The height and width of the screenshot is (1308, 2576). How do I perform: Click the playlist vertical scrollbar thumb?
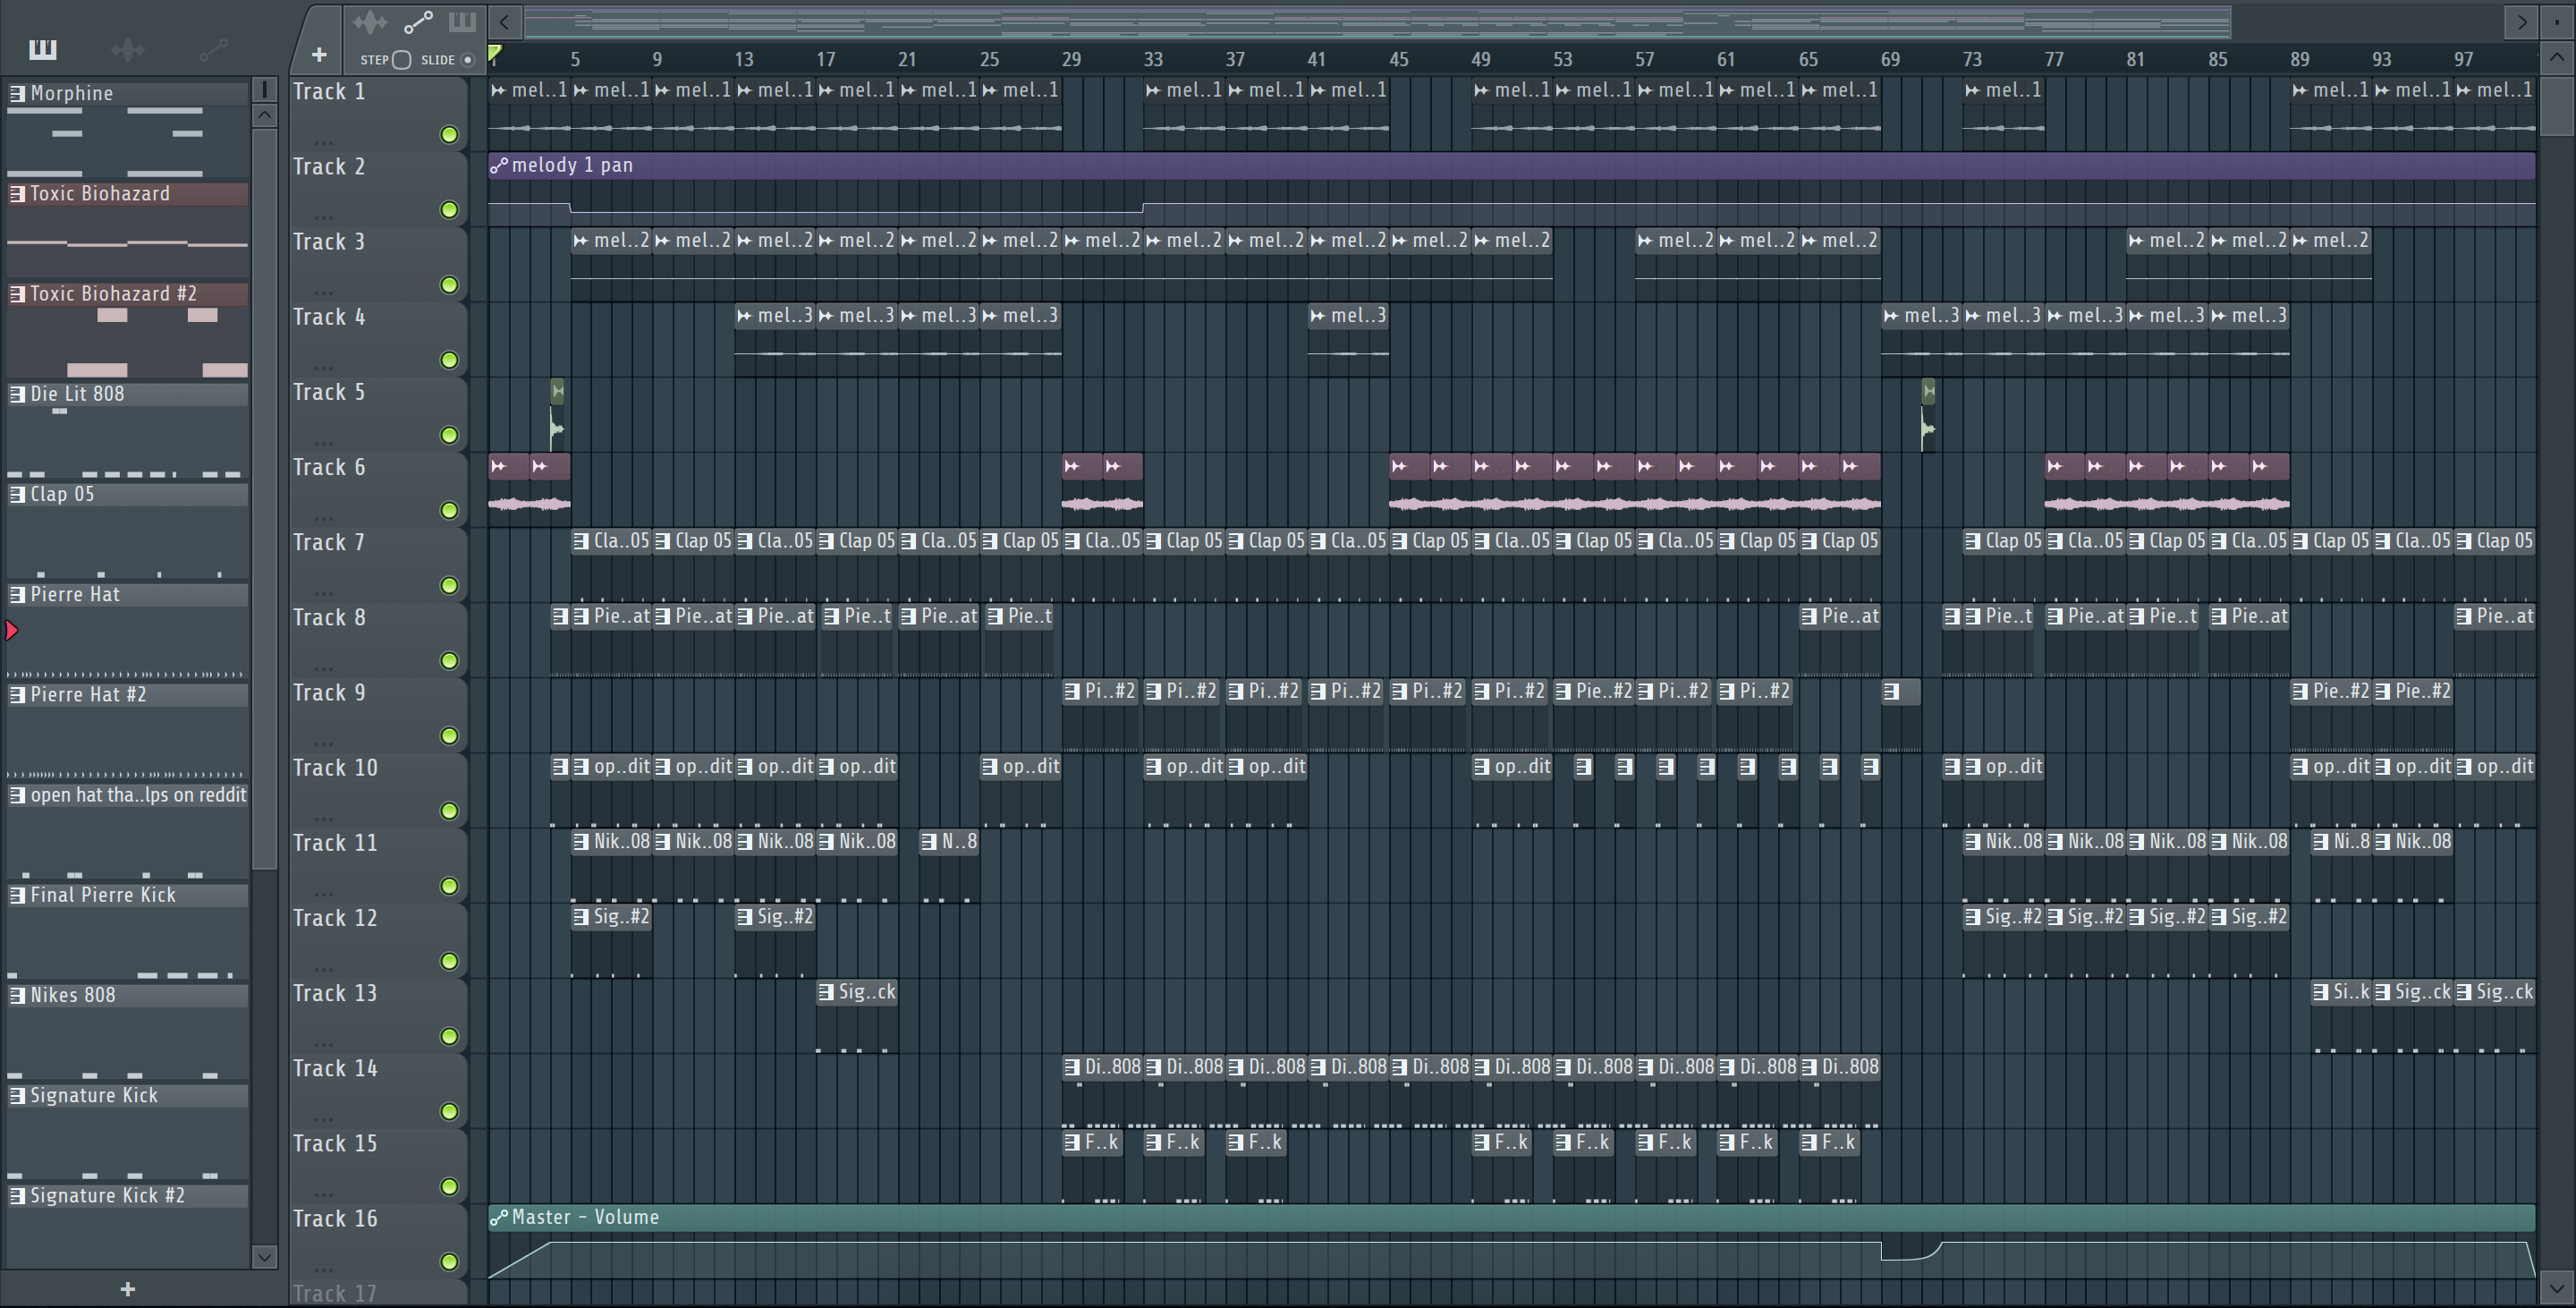click(2556, 106)
